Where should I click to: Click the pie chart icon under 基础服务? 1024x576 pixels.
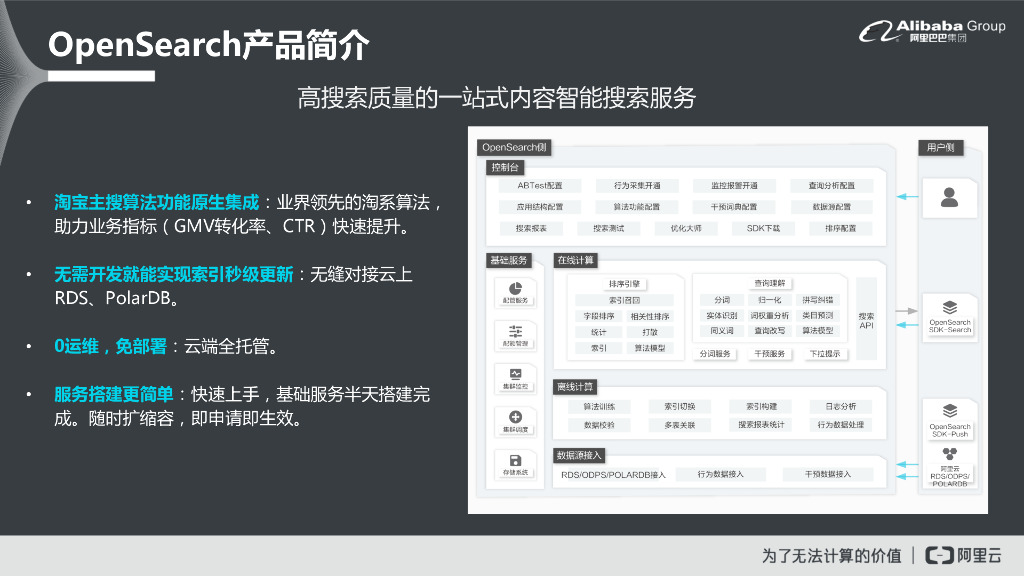(515, 289)
